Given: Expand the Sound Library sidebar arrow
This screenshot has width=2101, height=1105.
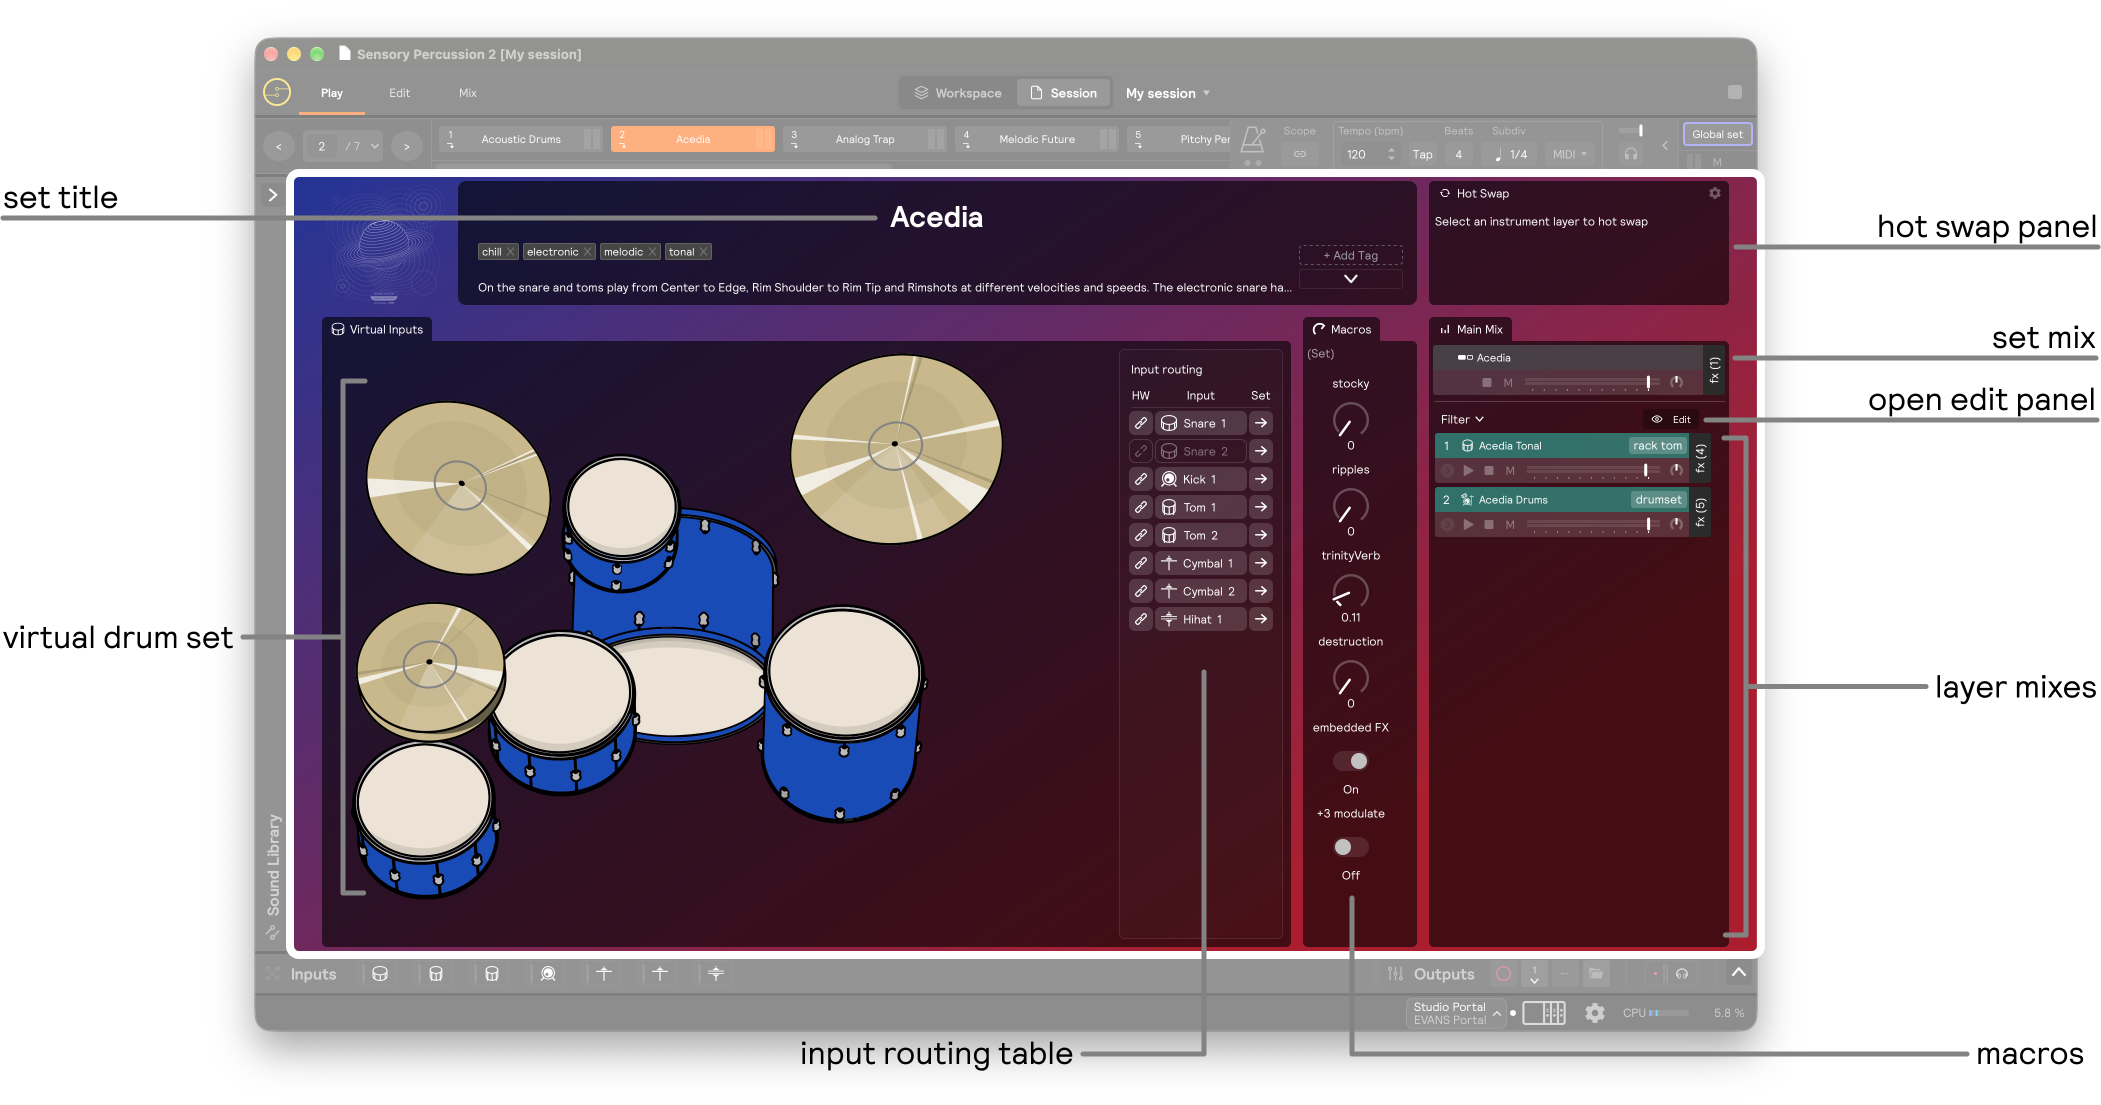Looking at the screenshot, I should coord(272,195).
